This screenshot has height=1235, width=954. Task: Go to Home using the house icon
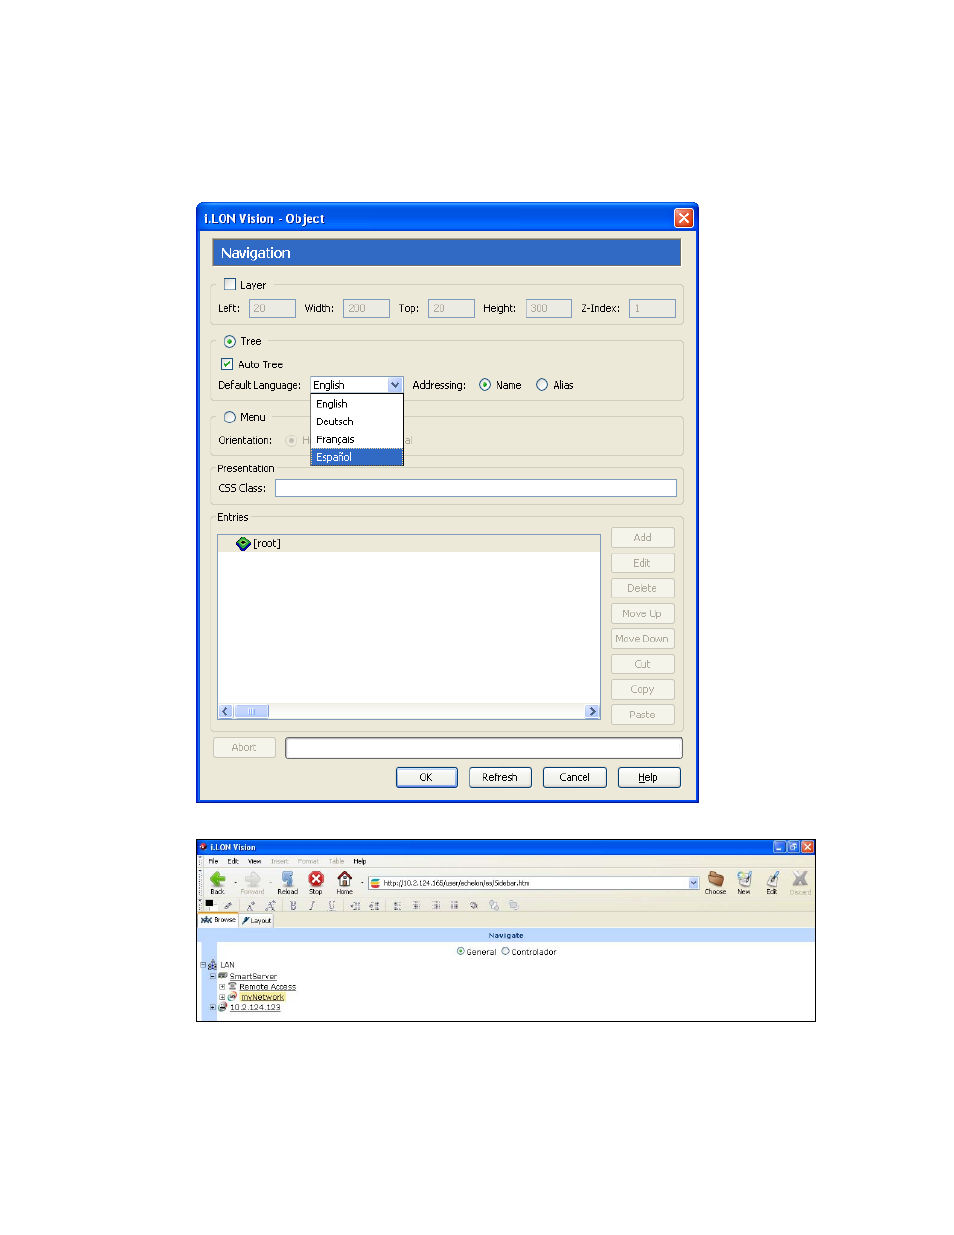pos(345,879)
